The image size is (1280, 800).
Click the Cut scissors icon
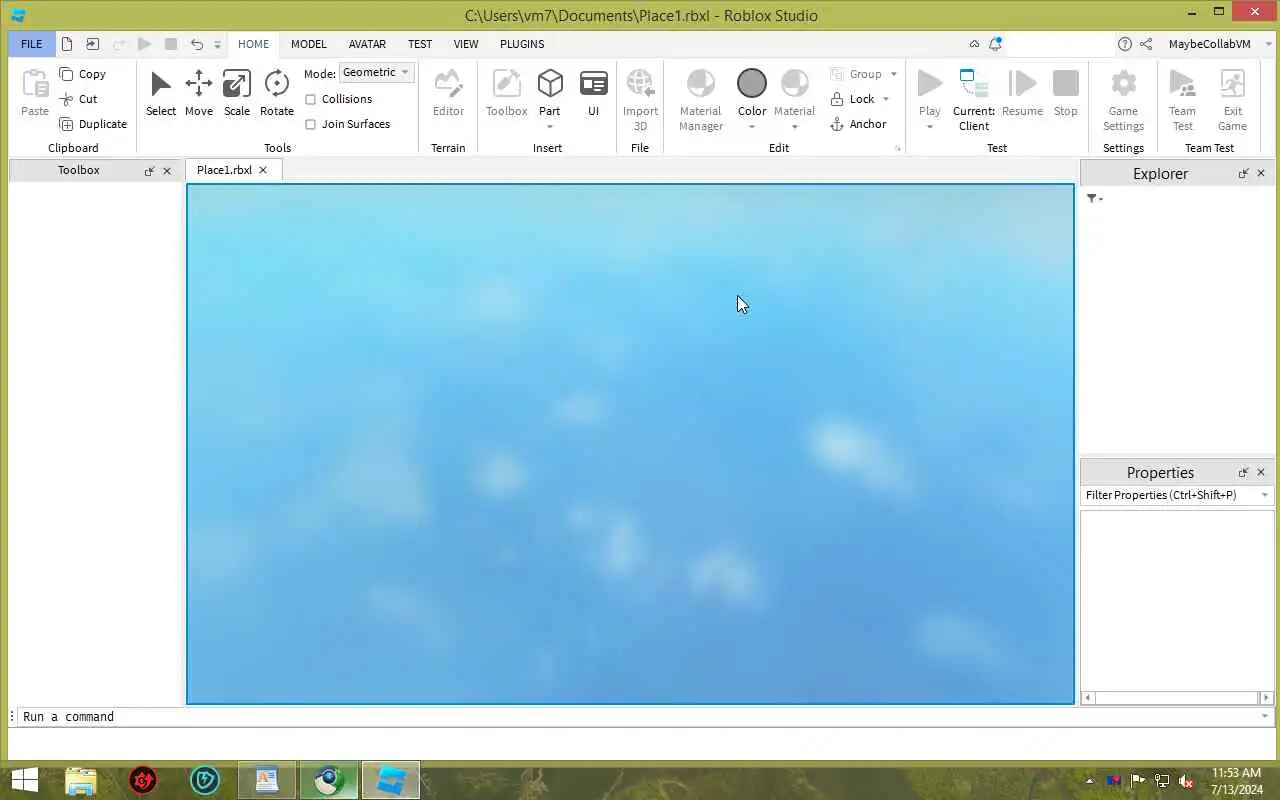point(66,99)
